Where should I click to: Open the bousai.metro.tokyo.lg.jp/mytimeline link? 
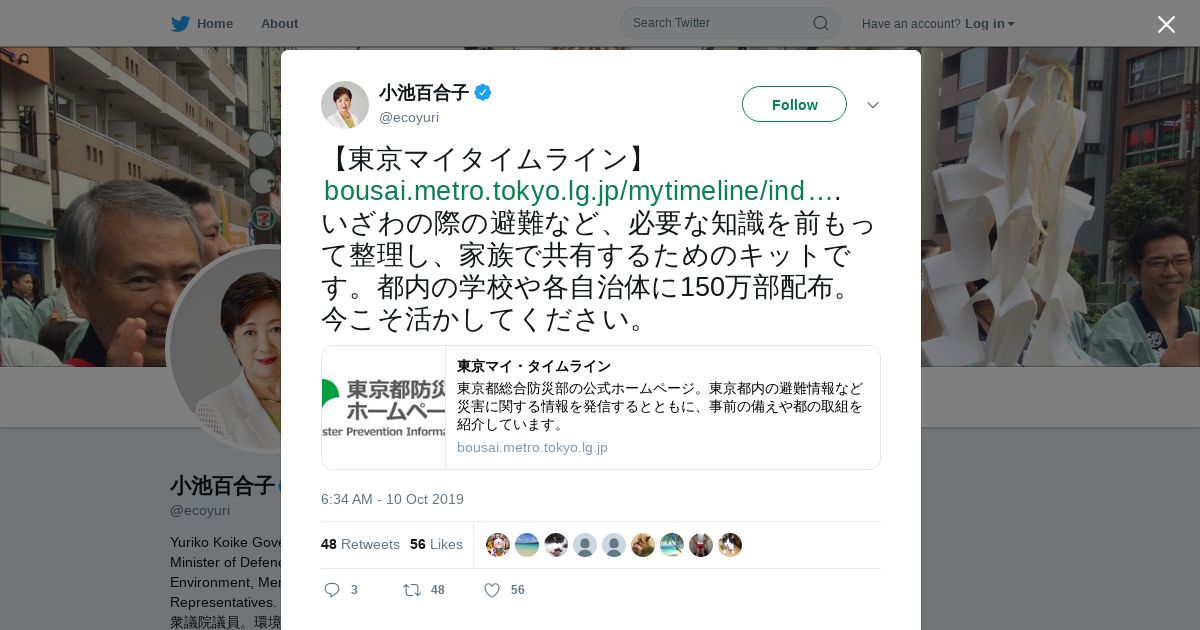578,190
